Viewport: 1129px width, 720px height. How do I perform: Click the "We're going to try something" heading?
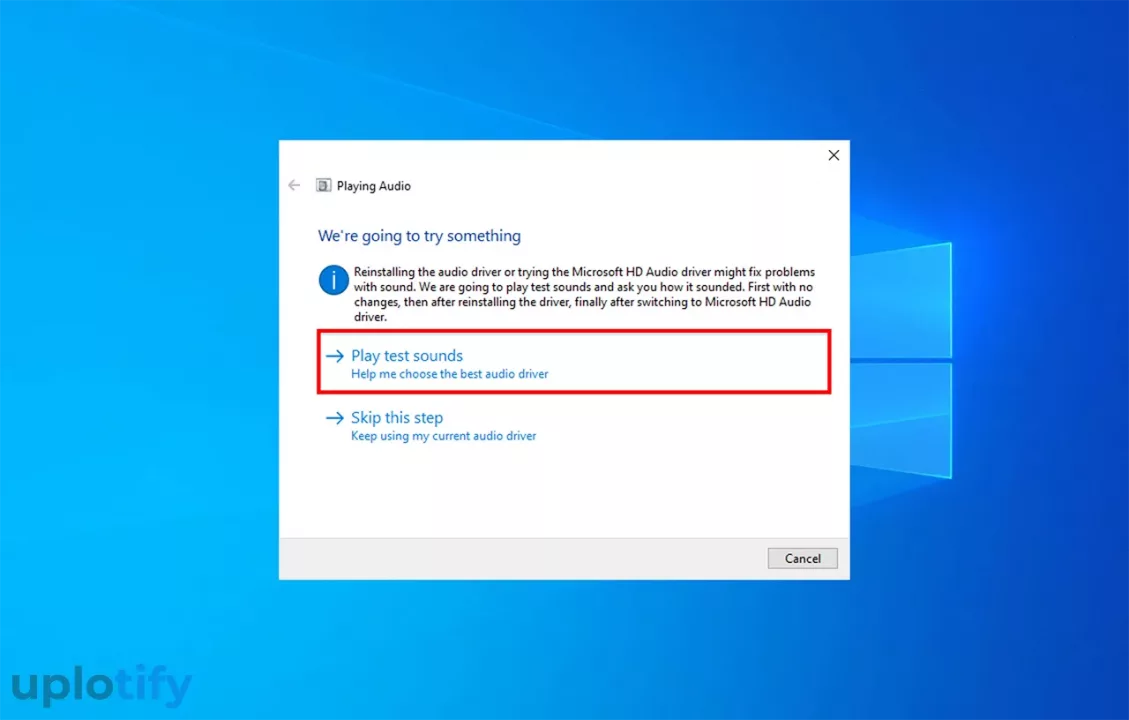click(419, 236)
